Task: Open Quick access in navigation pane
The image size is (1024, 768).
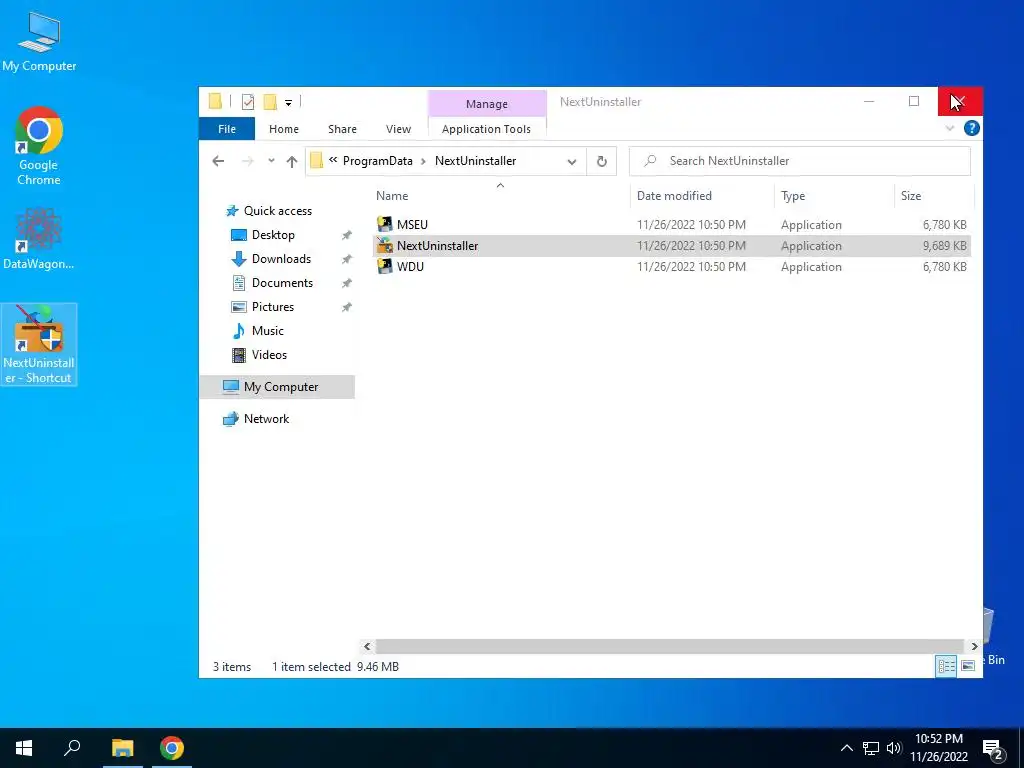Action: (x=268, y=211)
